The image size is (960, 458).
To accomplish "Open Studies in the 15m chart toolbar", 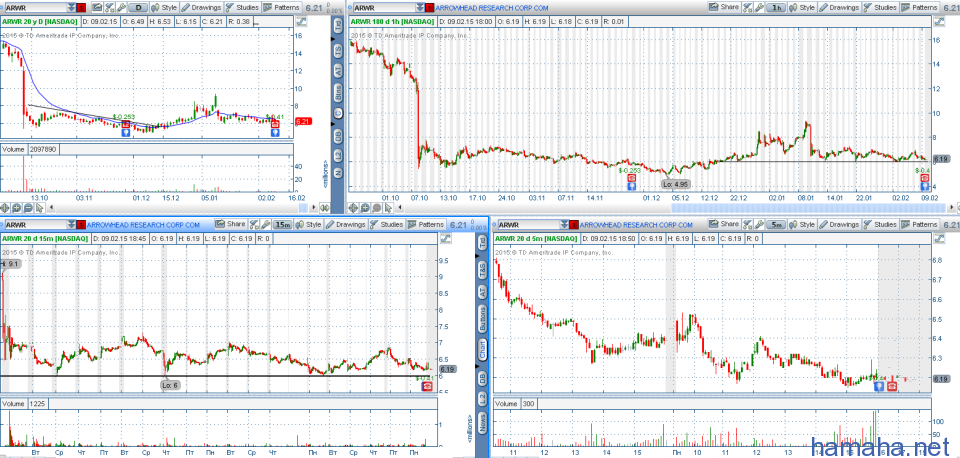I will 387,225.
